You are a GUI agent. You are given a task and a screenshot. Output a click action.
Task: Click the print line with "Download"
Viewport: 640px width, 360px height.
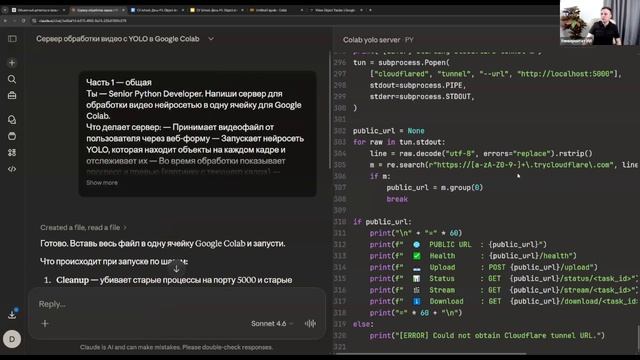coord(504,301)
